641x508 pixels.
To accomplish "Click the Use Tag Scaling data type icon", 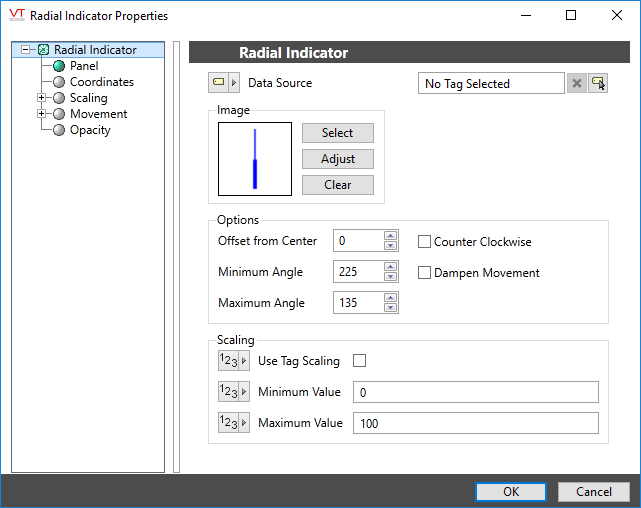I will (x=228, y=361).
